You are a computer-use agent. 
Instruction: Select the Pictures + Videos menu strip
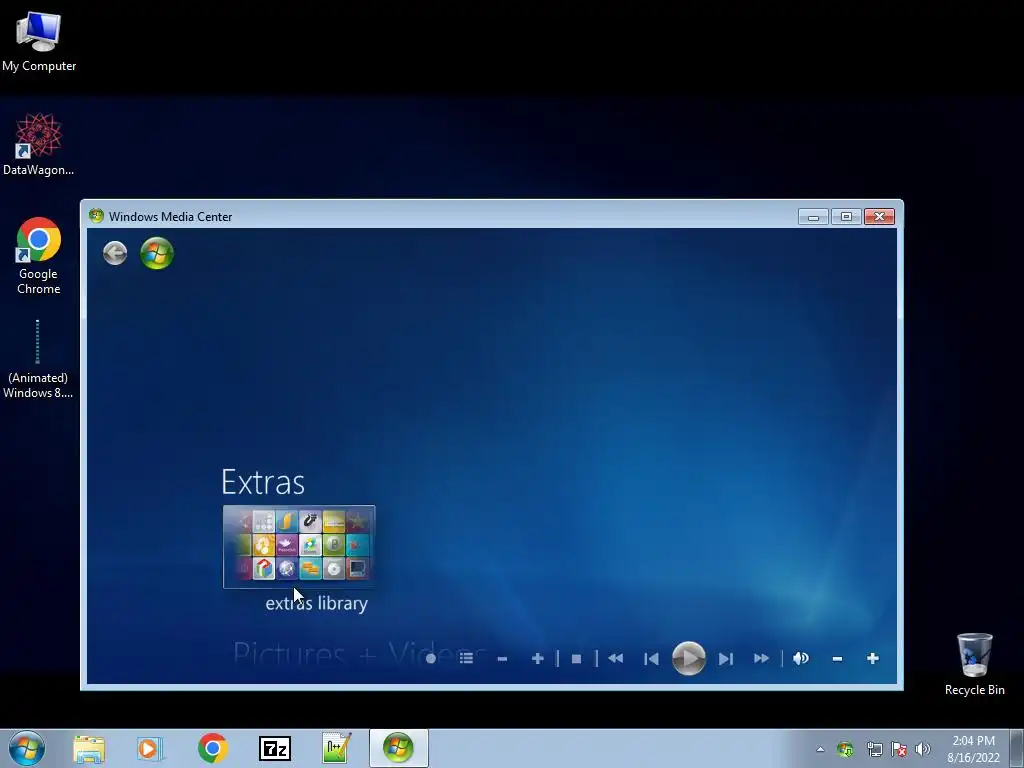tap(359, 653)
